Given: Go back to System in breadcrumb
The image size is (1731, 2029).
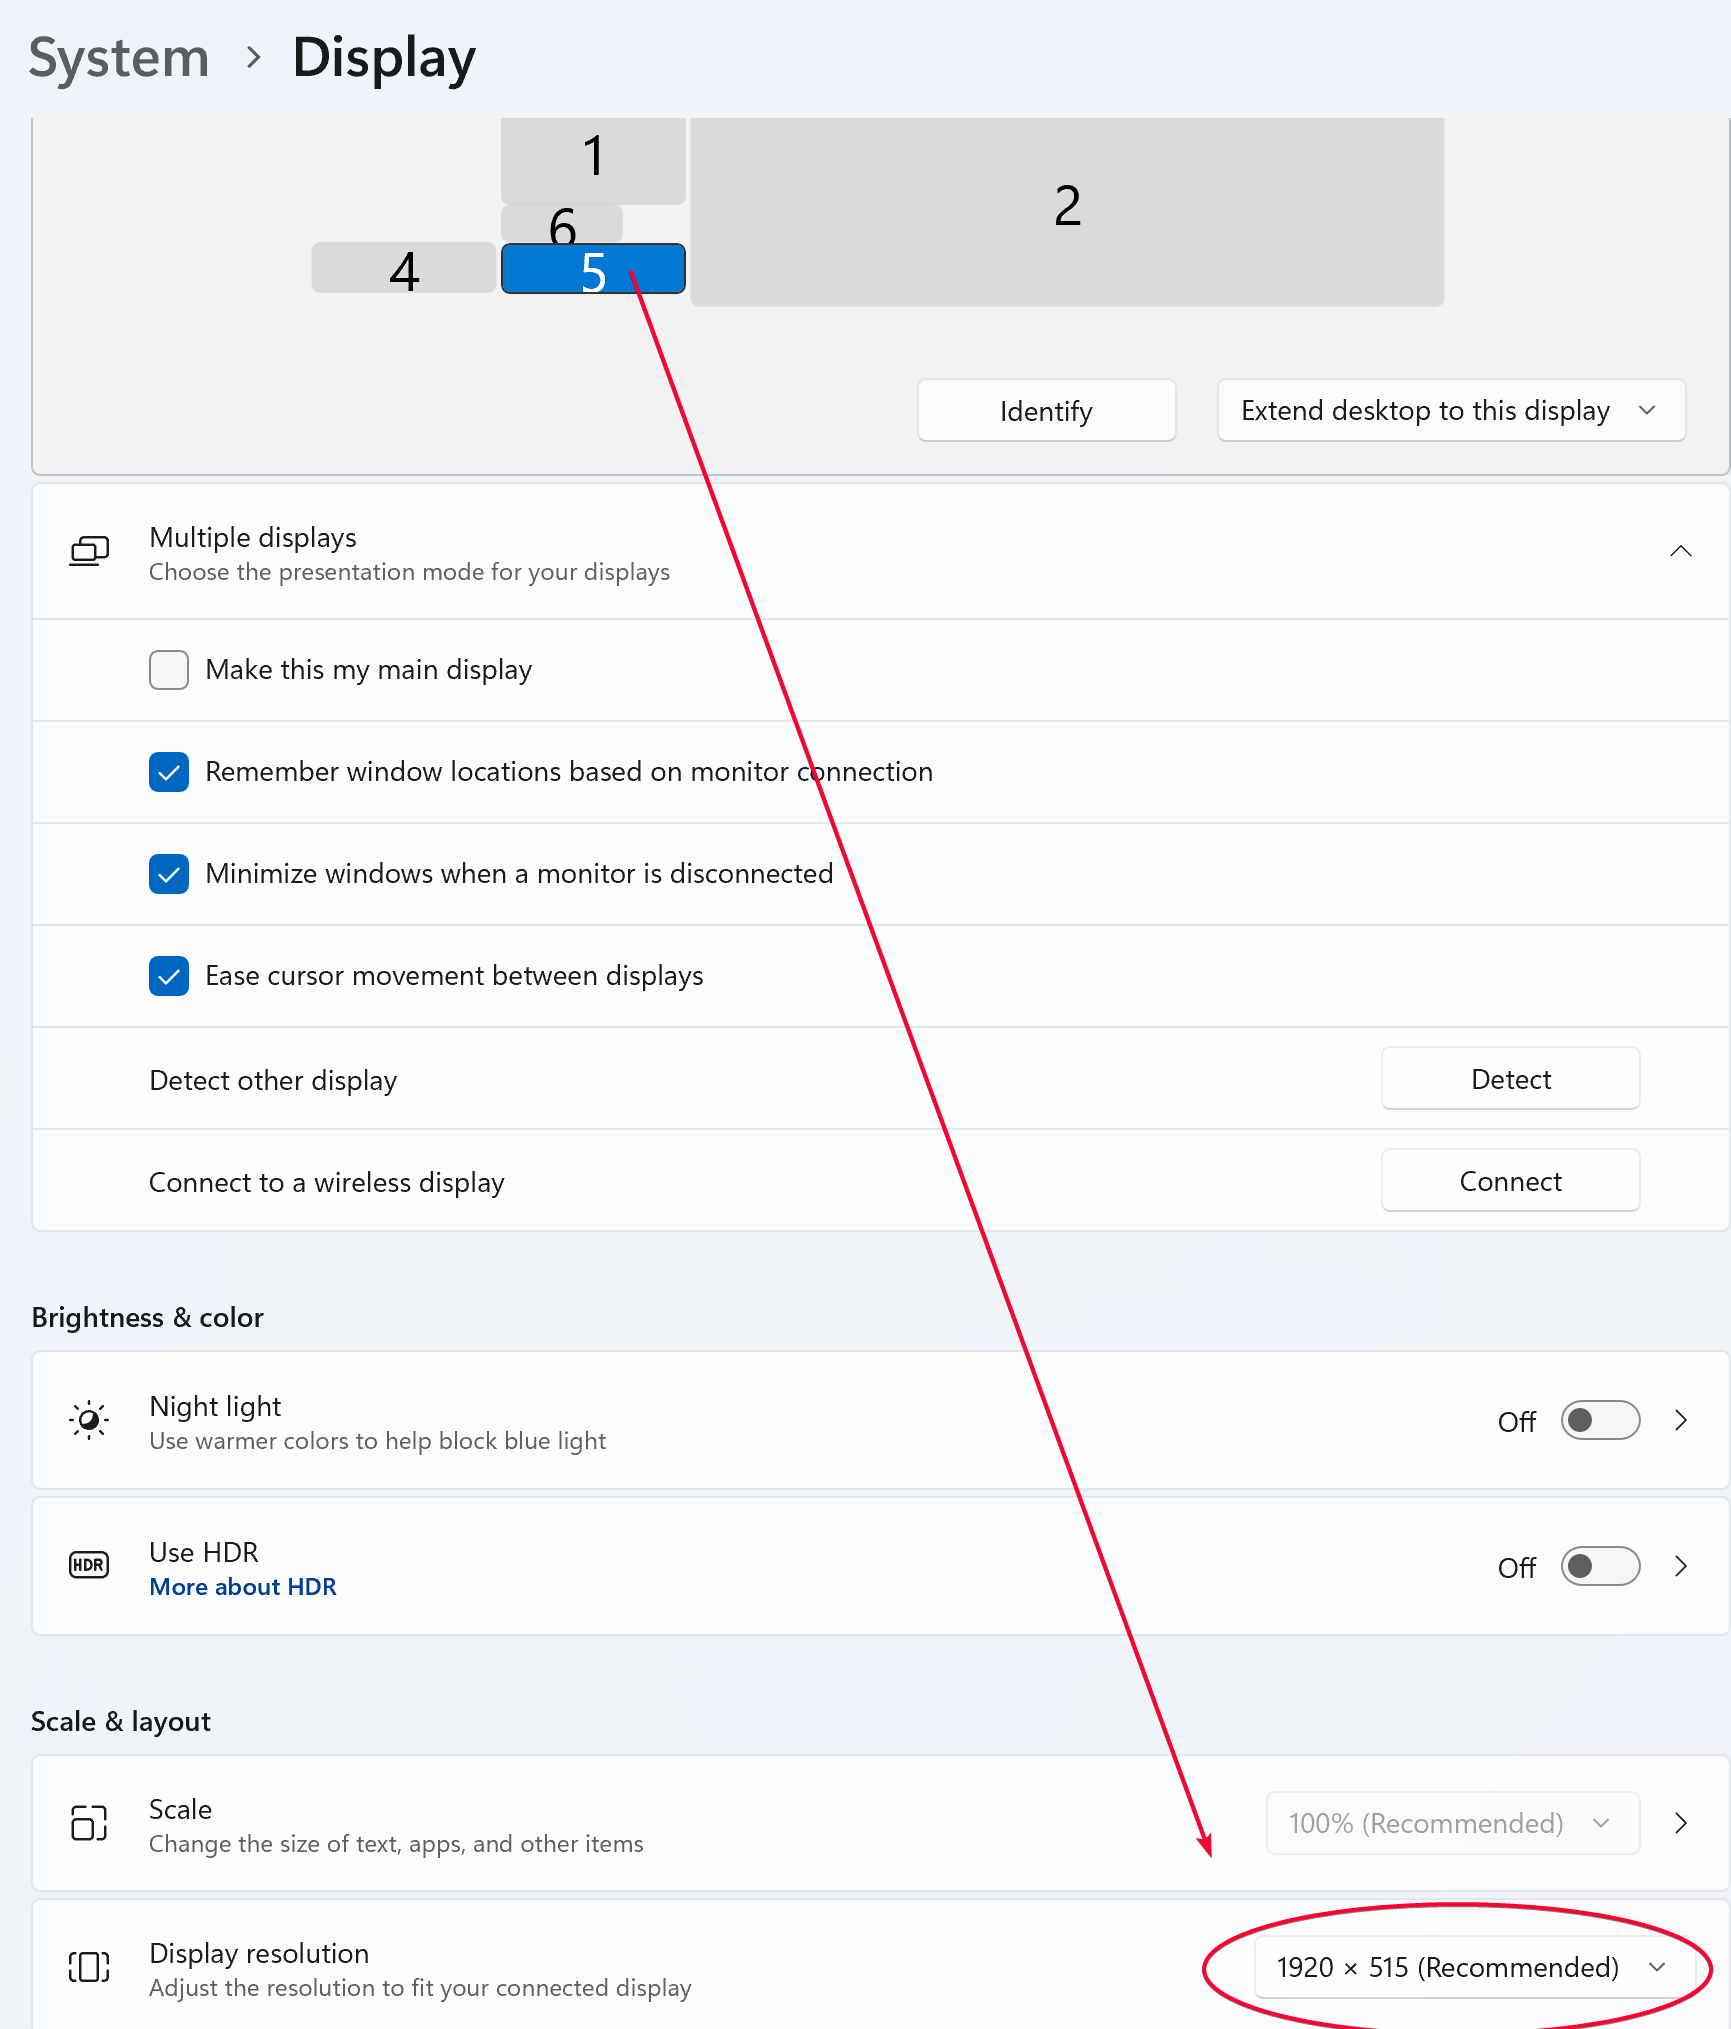Looking at the screenshot, I should coord(119,57).
